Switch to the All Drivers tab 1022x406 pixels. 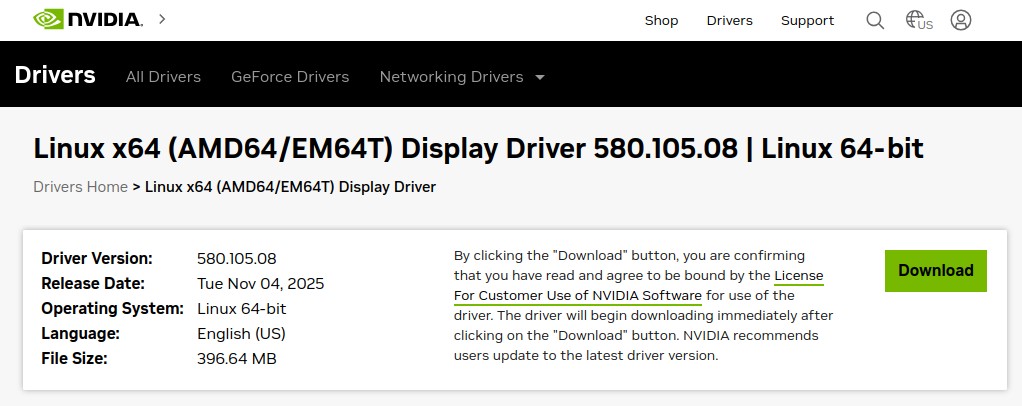pyautogui.click(x=163, y=77)
